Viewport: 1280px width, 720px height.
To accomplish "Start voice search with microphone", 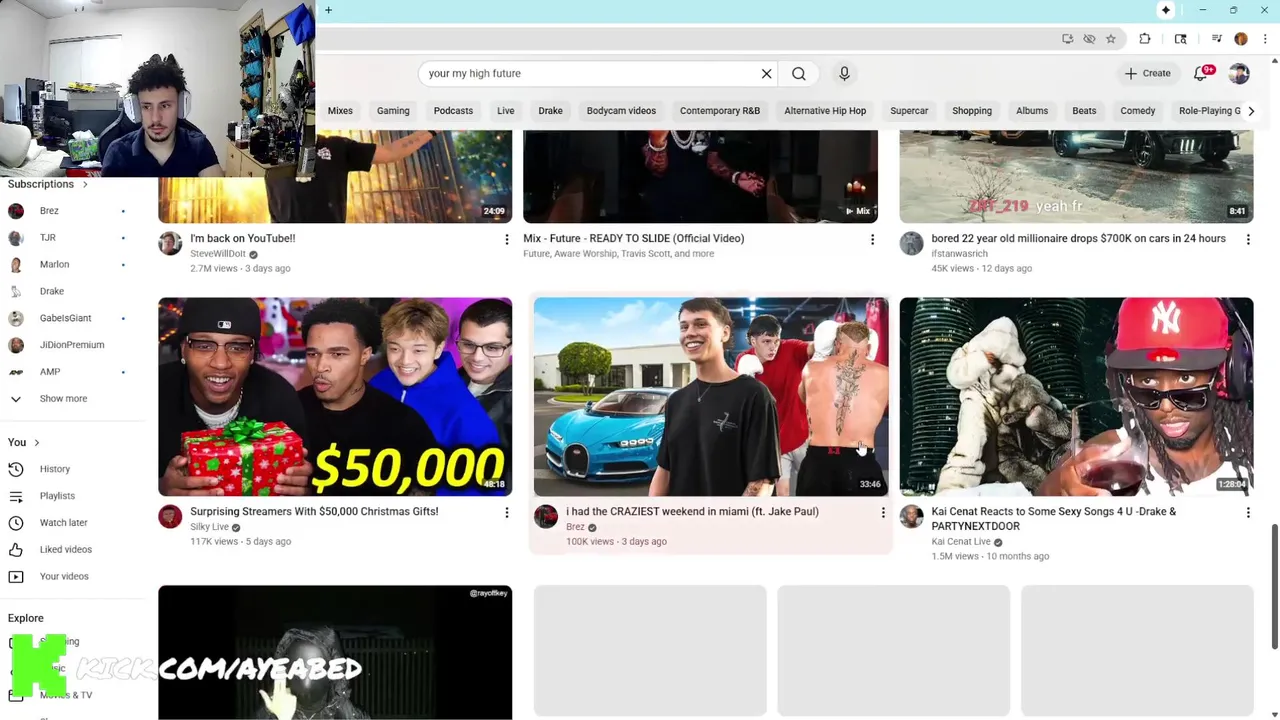I will [844, 73].
